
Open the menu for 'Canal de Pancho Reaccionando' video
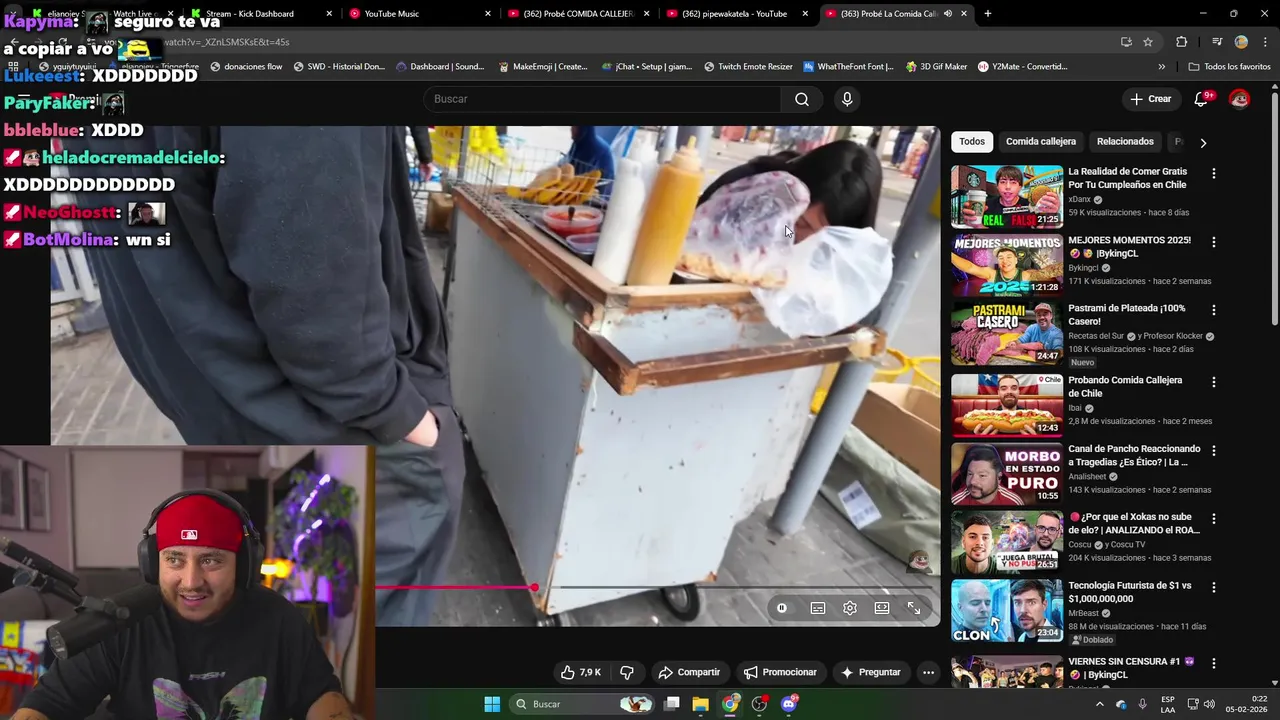coord(1214,450)
